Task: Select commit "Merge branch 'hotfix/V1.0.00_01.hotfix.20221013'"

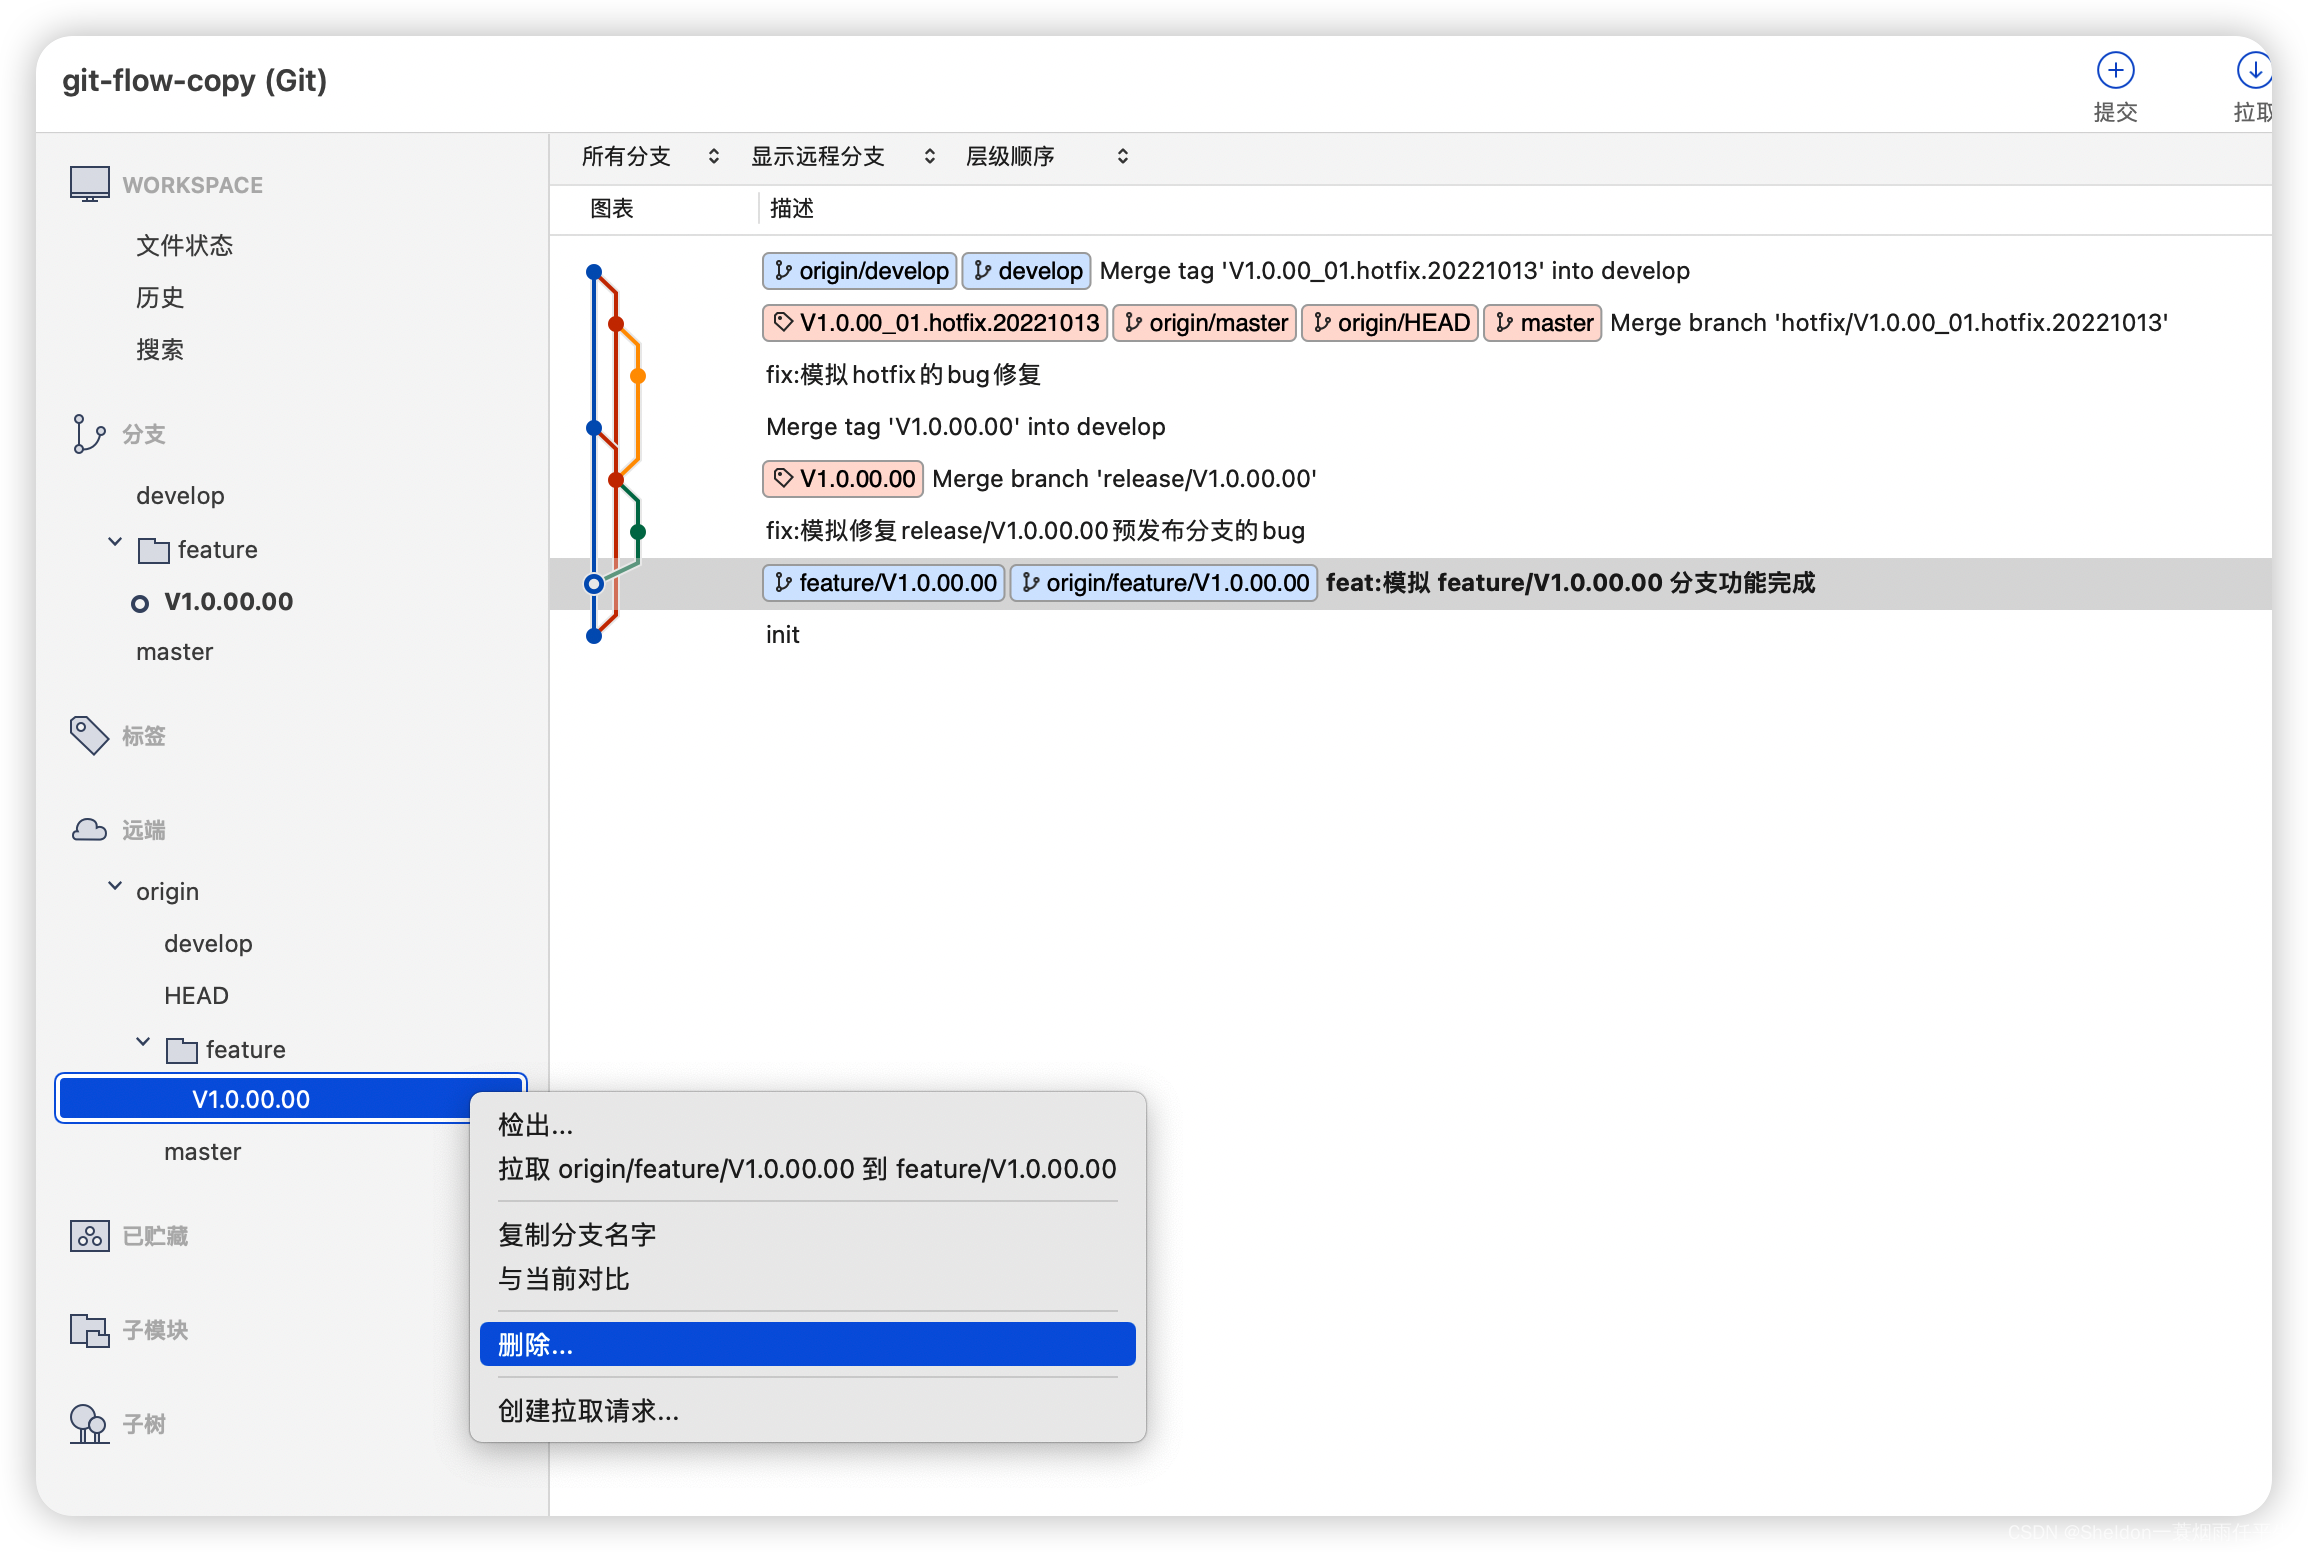Action: (x=1889, y=323)
